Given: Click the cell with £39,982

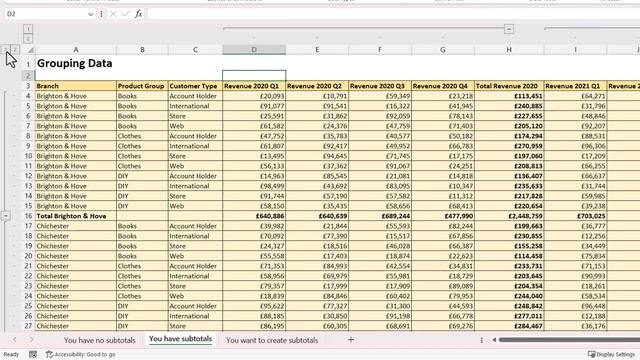Looking at the screenshot, I should coord(254,226).
